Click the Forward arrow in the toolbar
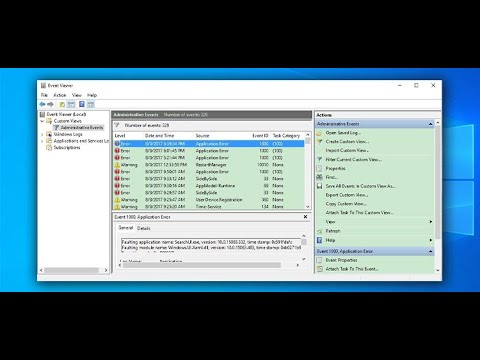Viewport: 480px width, 360px height. coord(50,104)
